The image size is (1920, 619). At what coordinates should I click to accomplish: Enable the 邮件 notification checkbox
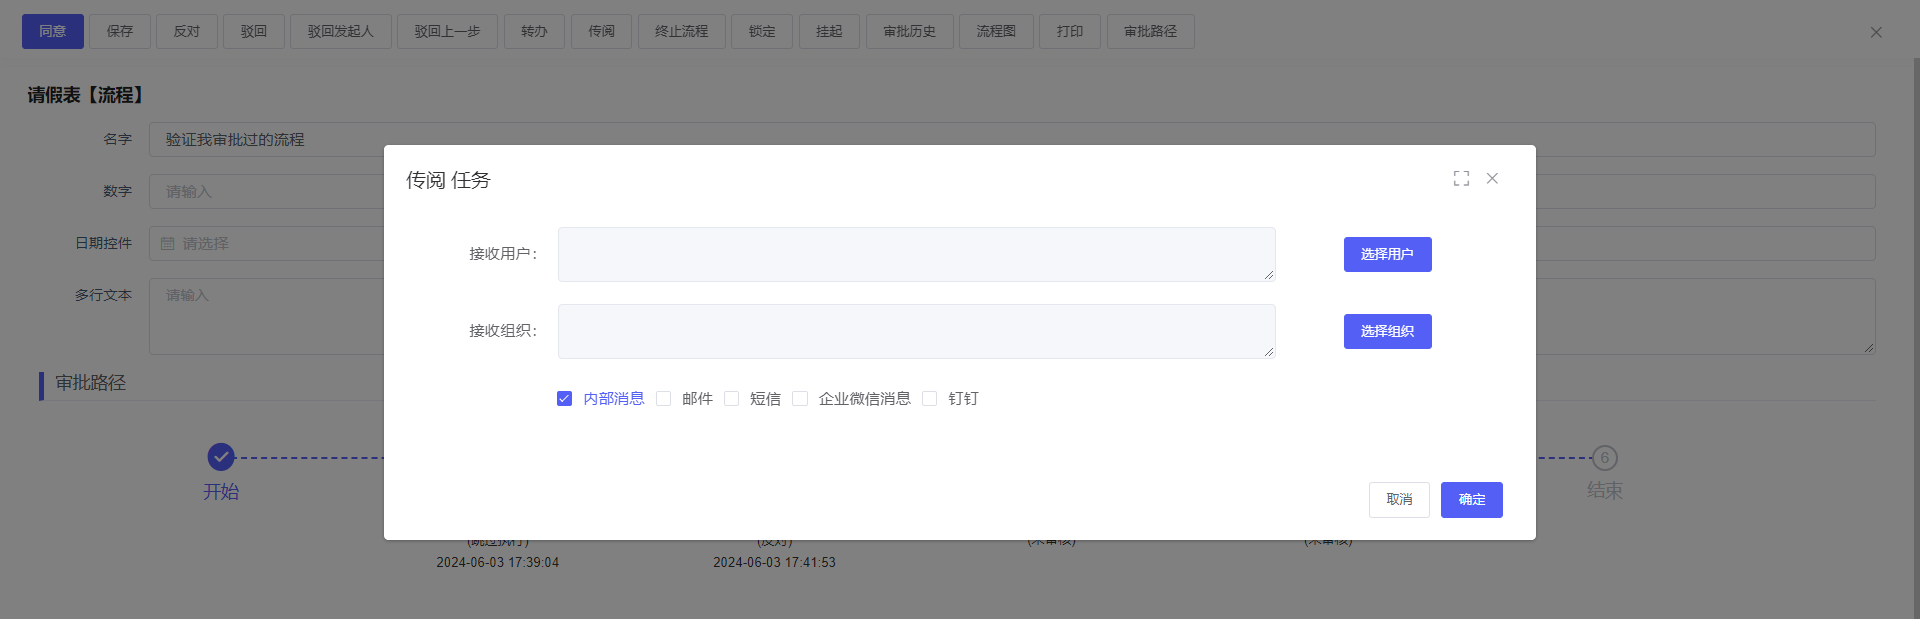[x=664, y=399]
